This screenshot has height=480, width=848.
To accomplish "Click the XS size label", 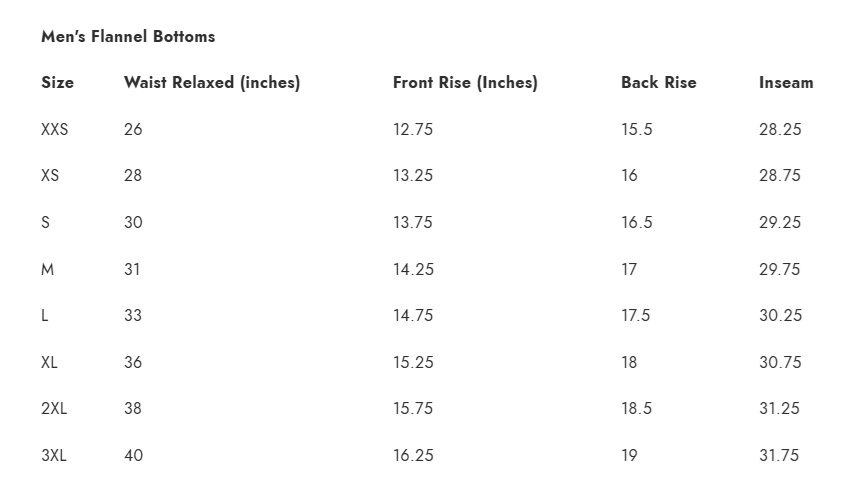I will [50, 175].
